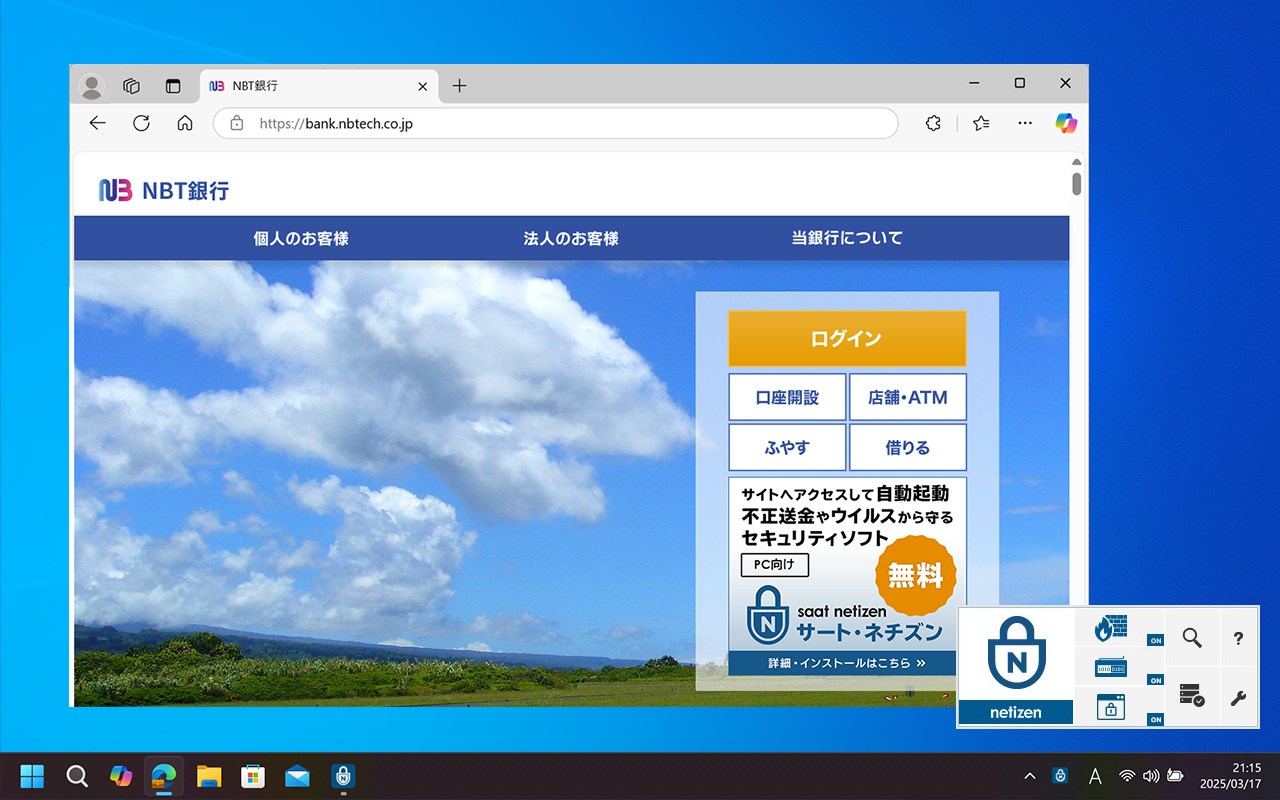Open the 法人のお客様 menu
Image resolution: width=1280 pixels, height=800 pixels.
point(571,238)
